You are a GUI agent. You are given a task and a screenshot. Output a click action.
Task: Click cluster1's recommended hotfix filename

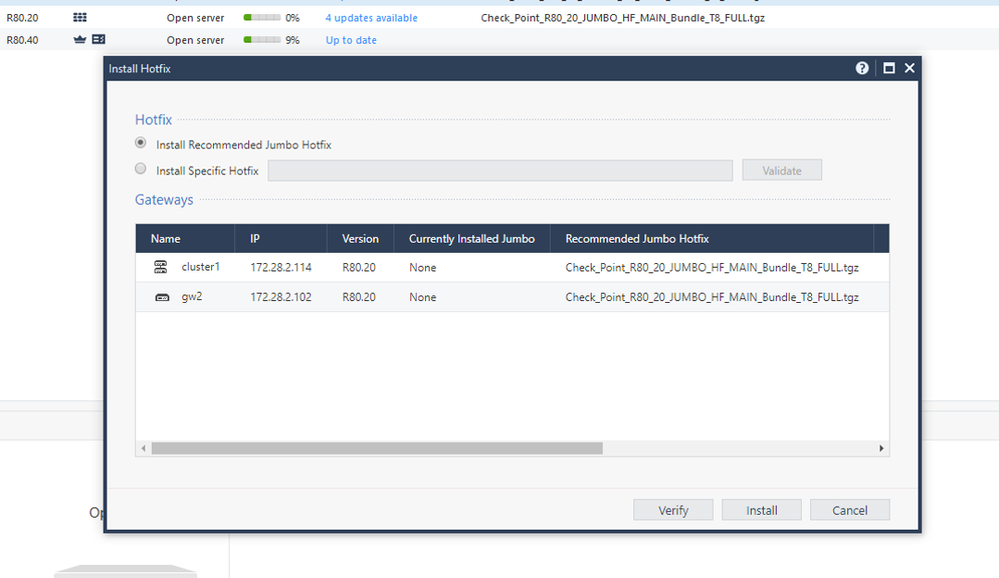(712, 268)
